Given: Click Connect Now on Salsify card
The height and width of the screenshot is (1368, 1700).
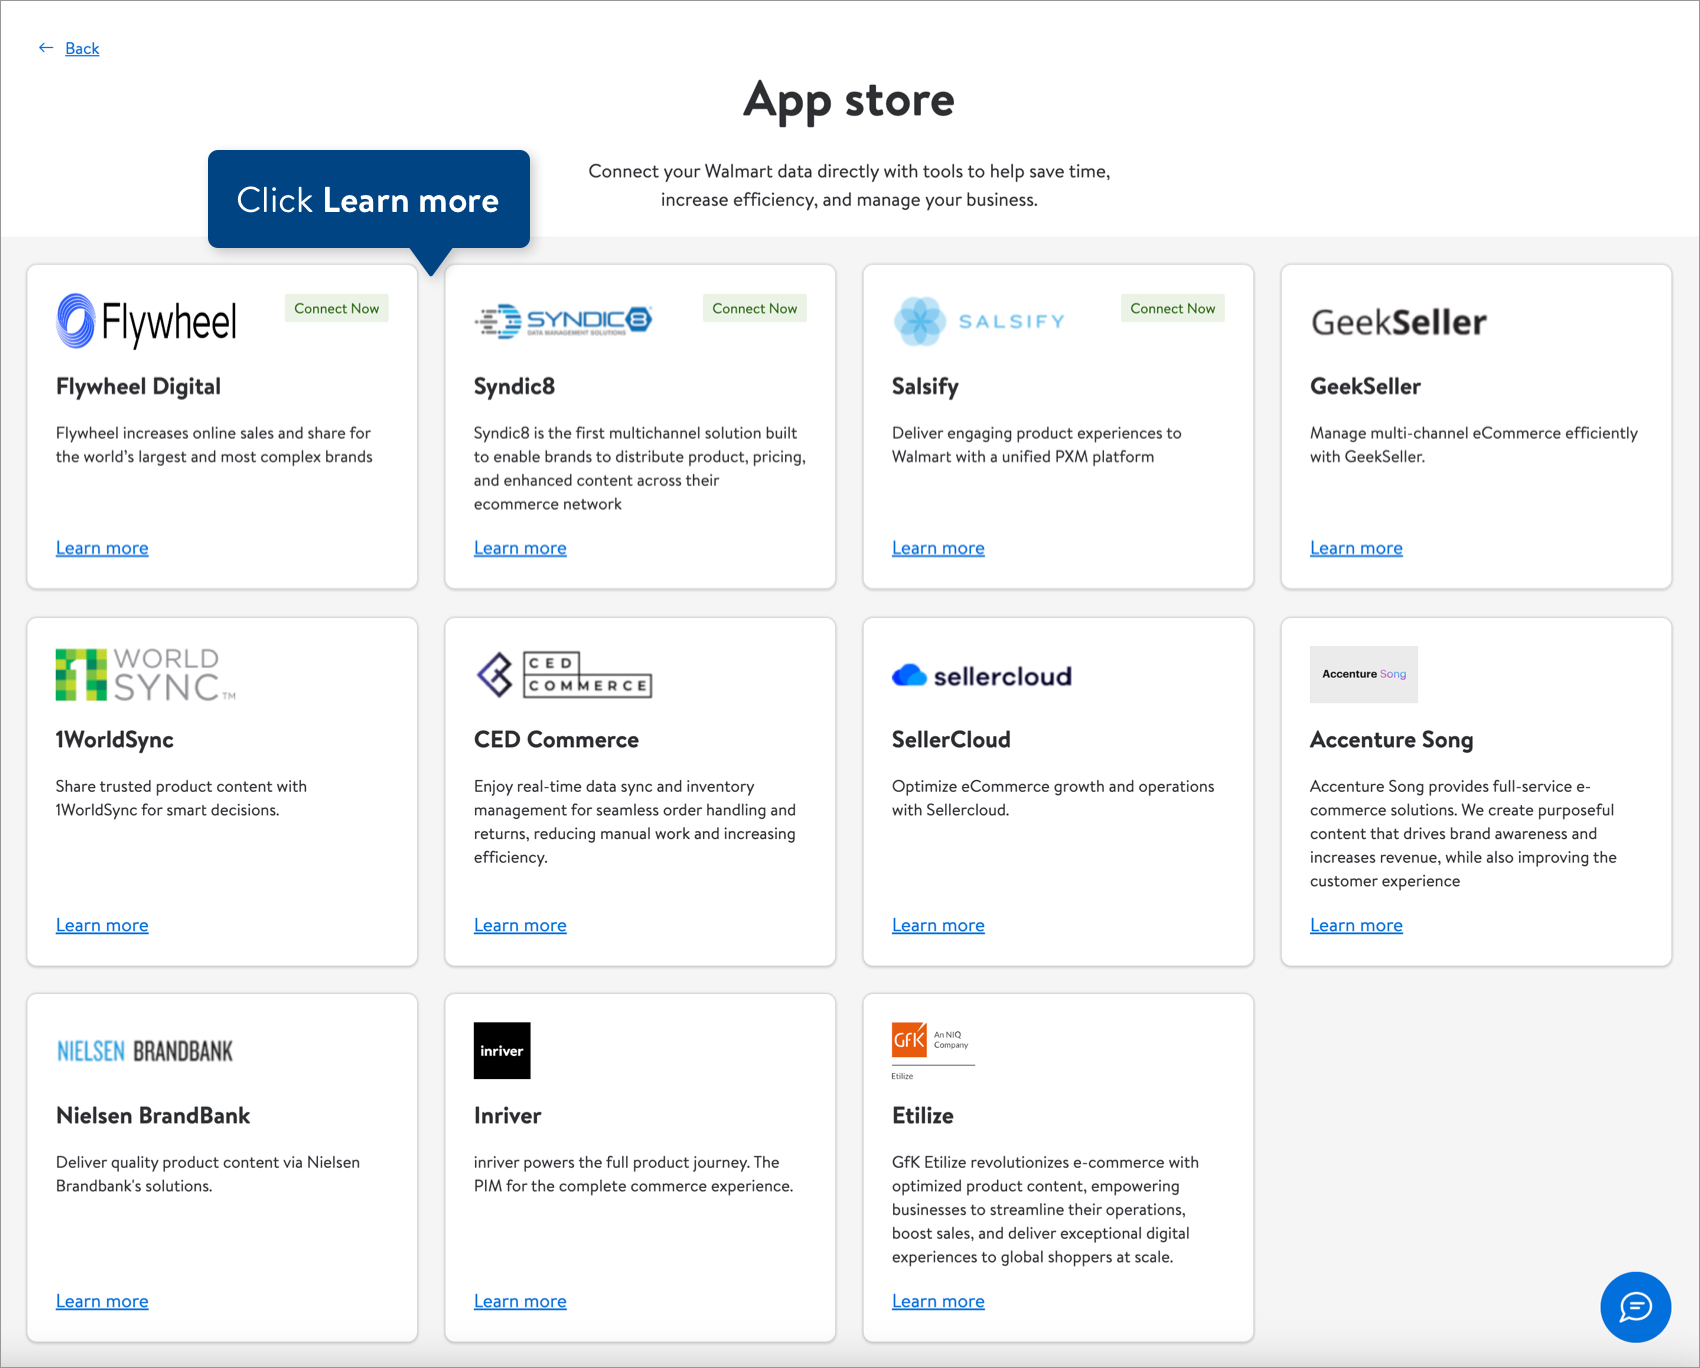Looking at the screenshot, I should coord(1172,308).
